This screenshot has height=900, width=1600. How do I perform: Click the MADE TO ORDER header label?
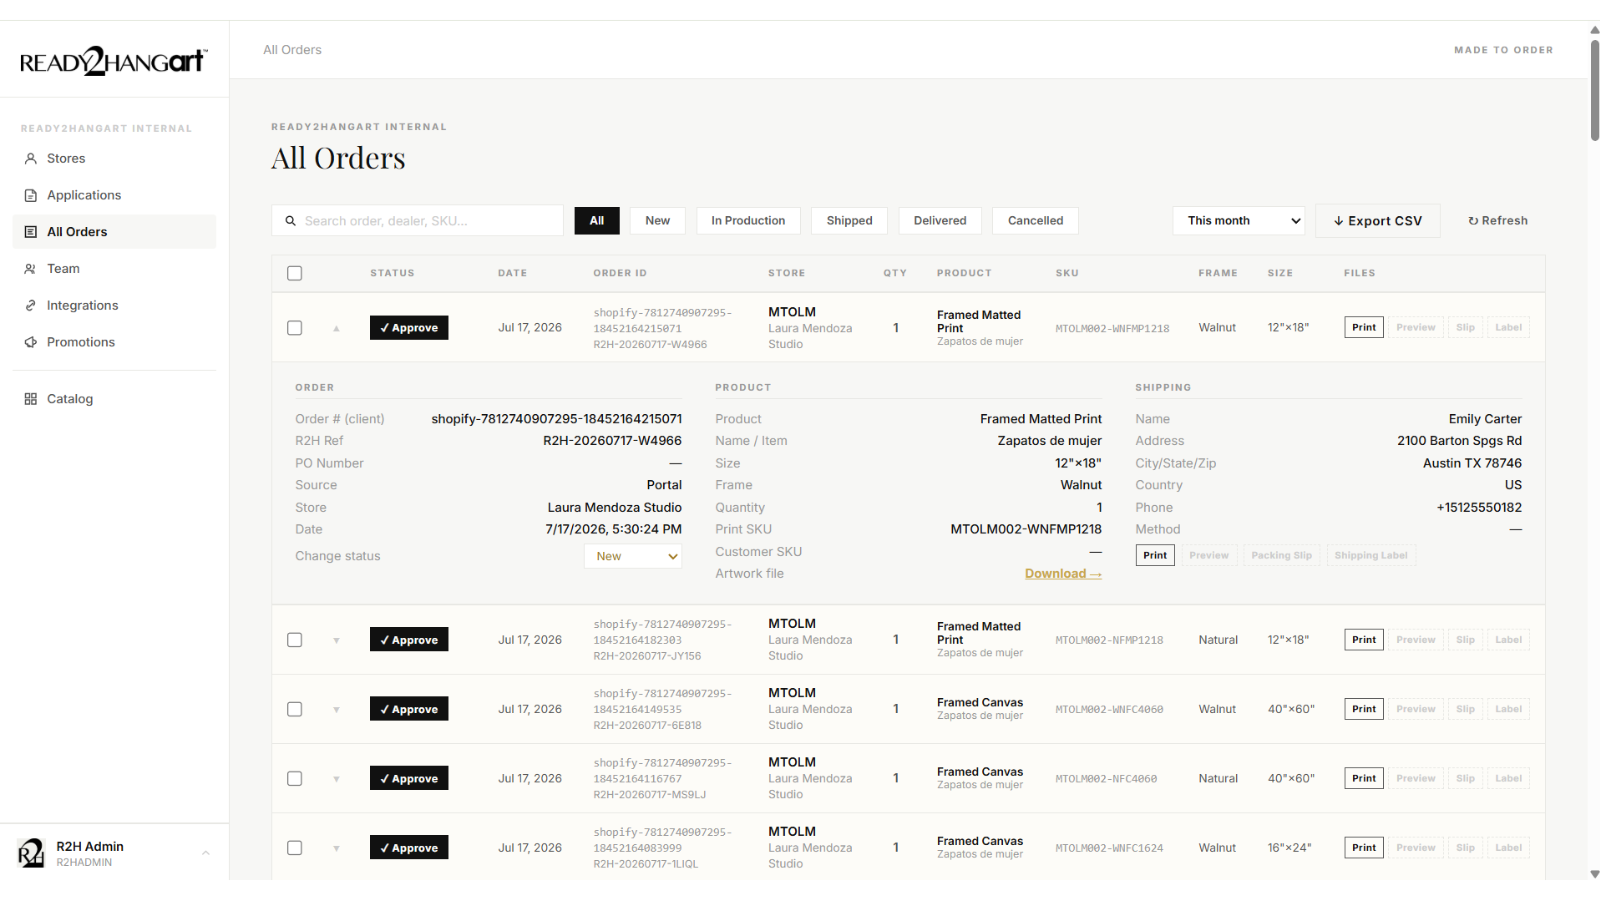[x=1503, y=50]
